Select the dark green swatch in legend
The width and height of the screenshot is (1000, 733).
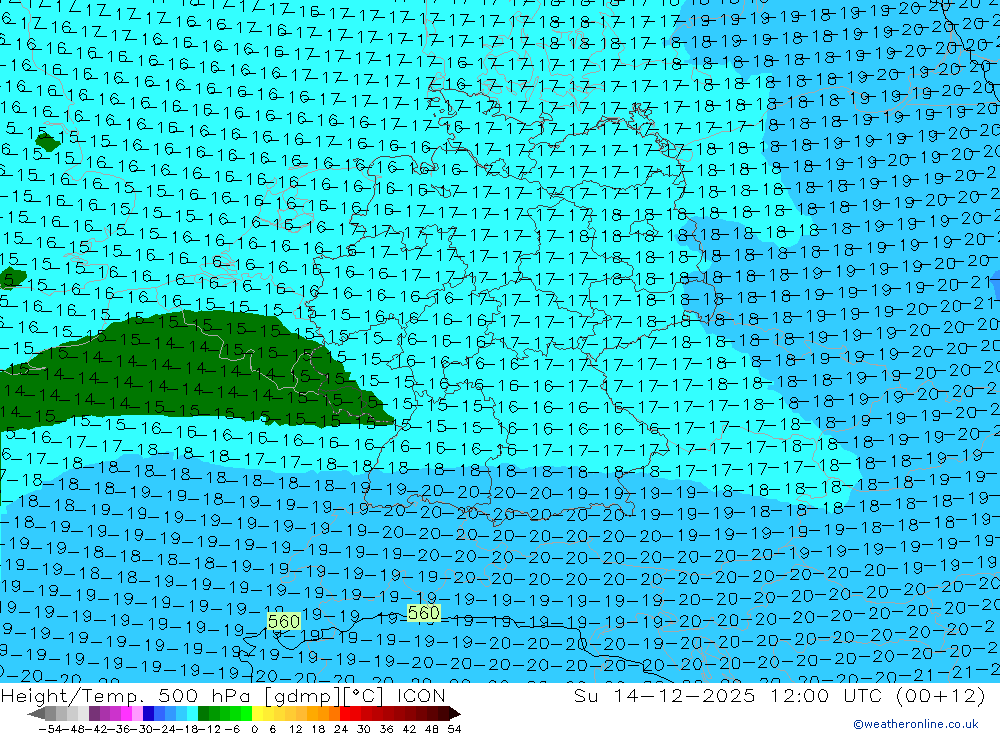point(204,714)
